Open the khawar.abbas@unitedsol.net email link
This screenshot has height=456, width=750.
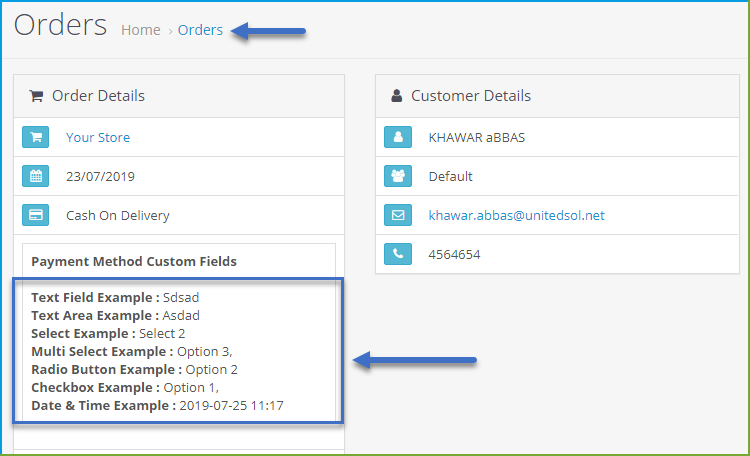tap(517, 215)
